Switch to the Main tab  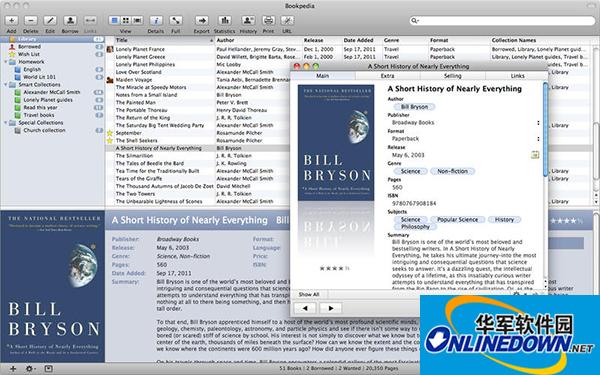(x=323, y=76)
